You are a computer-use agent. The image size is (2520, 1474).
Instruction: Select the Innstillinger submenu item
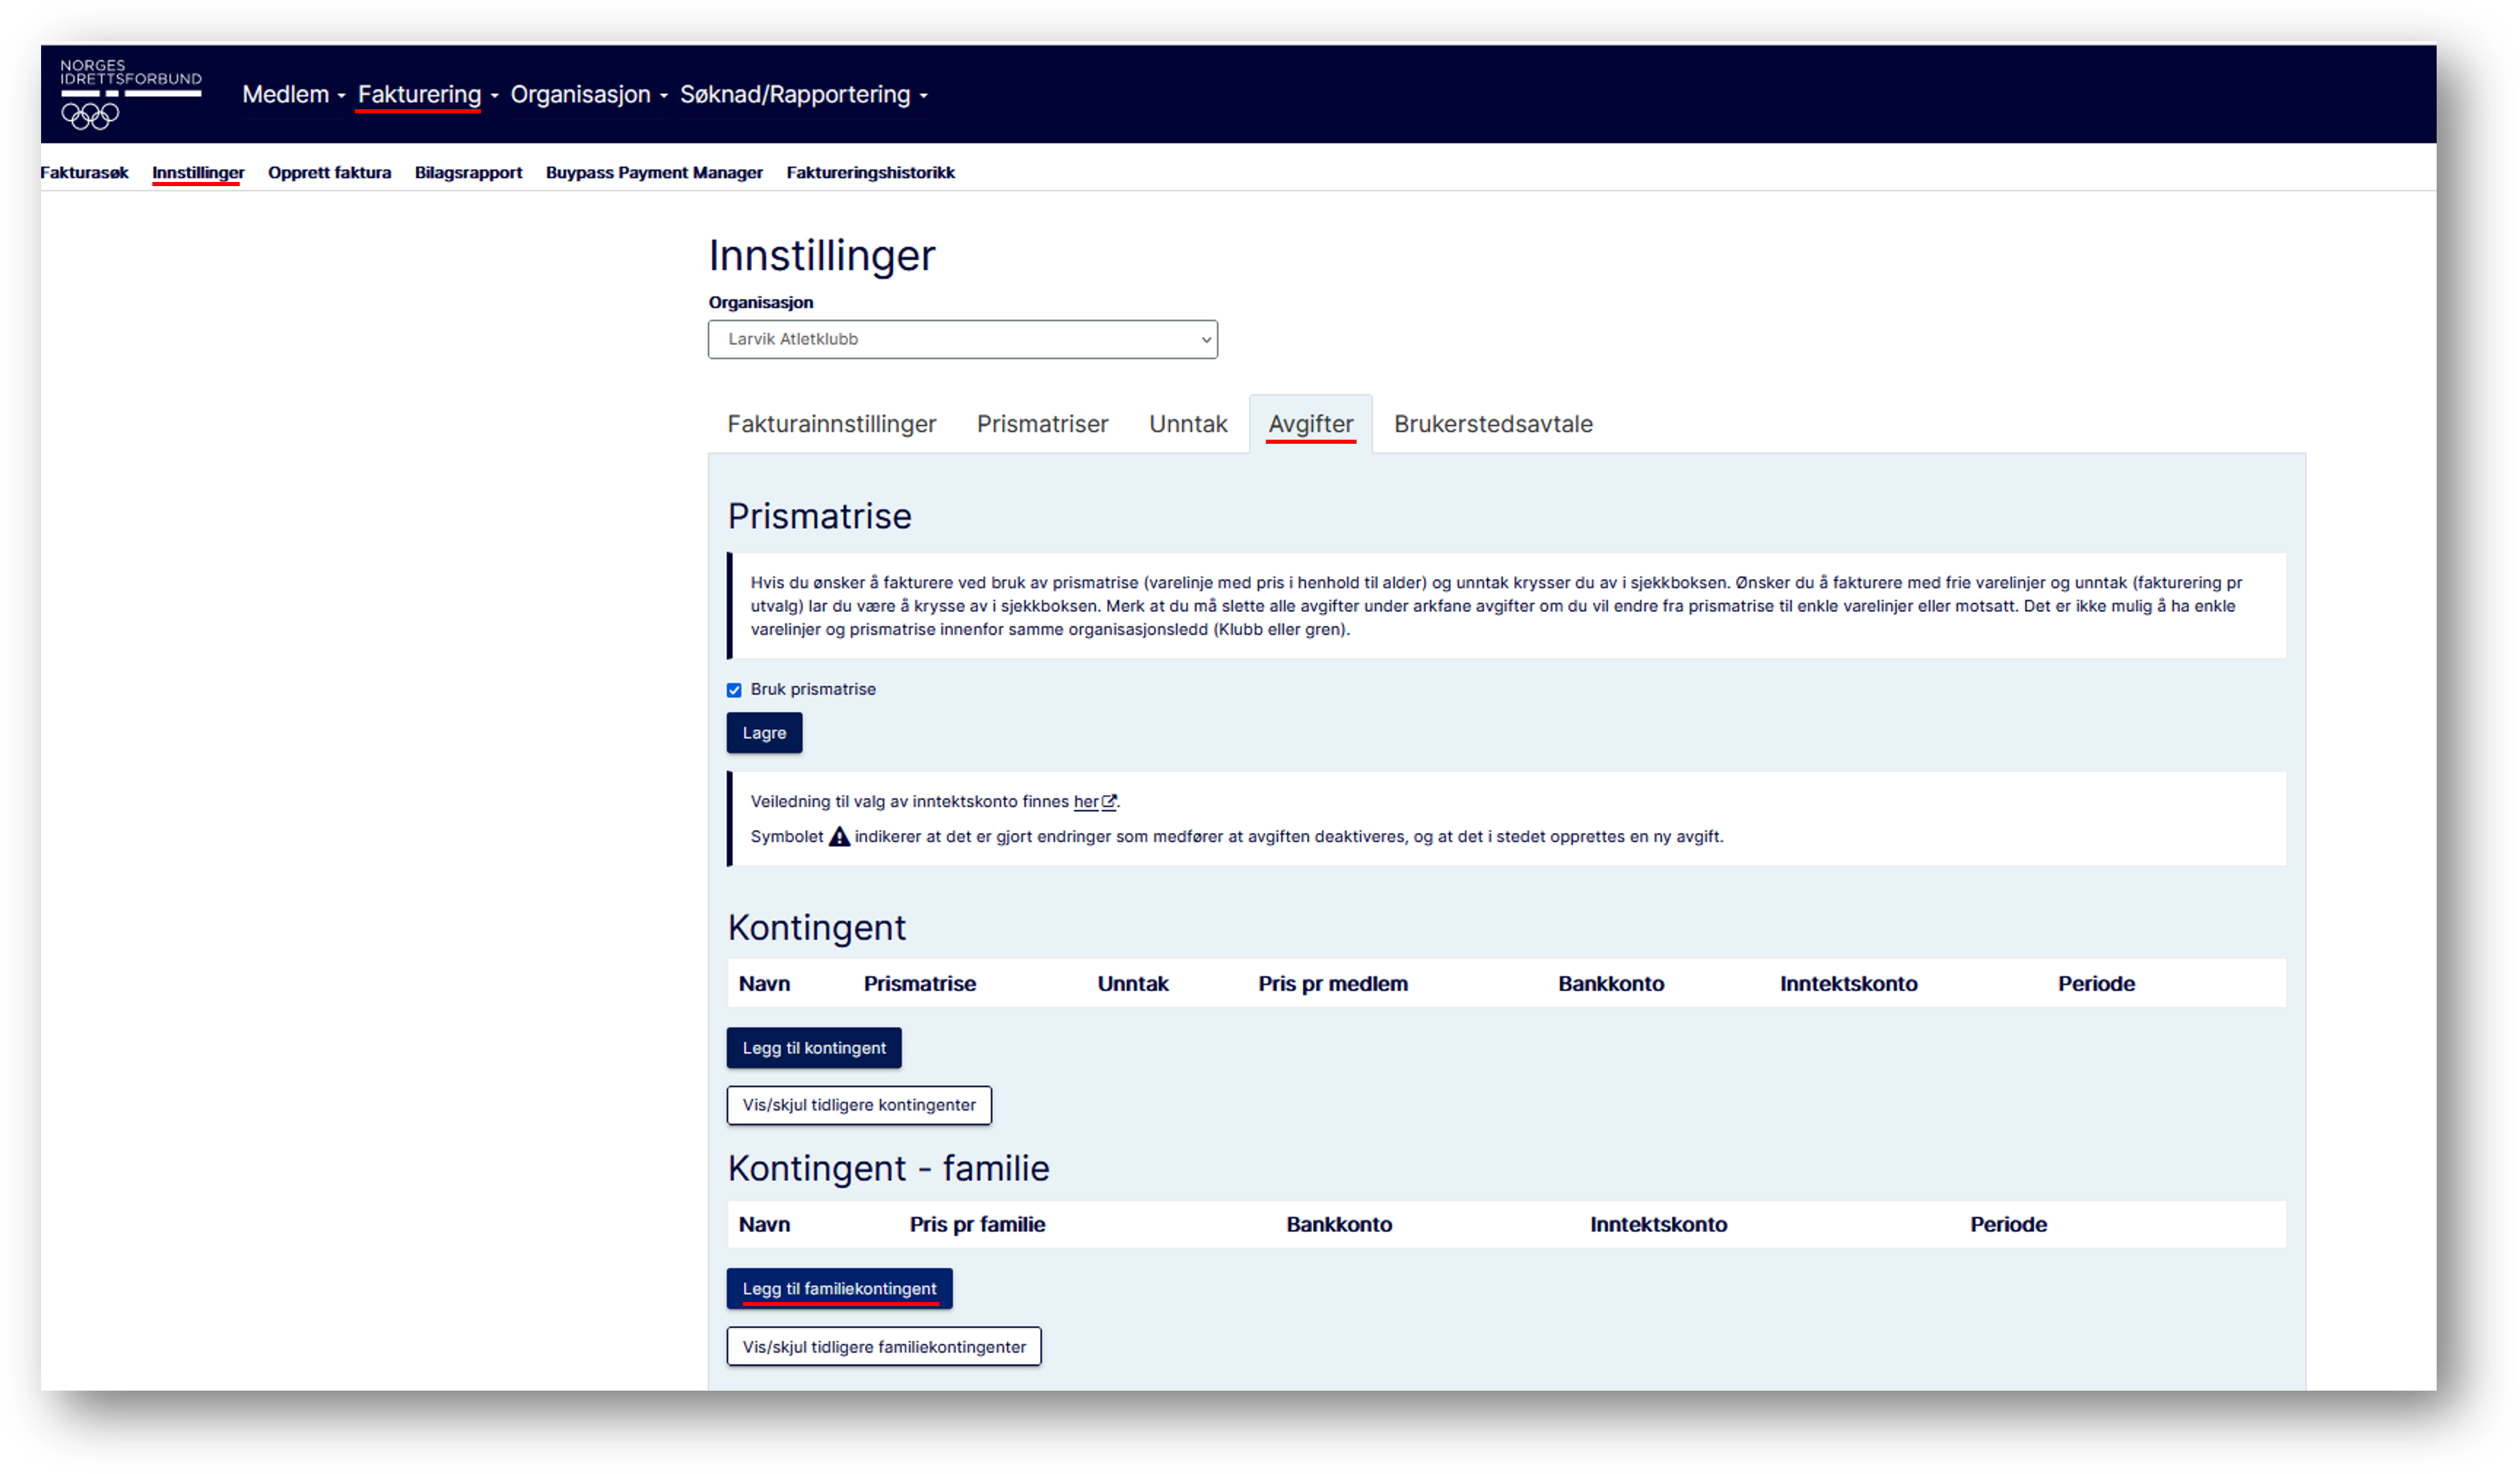click(x=198, y=173)
